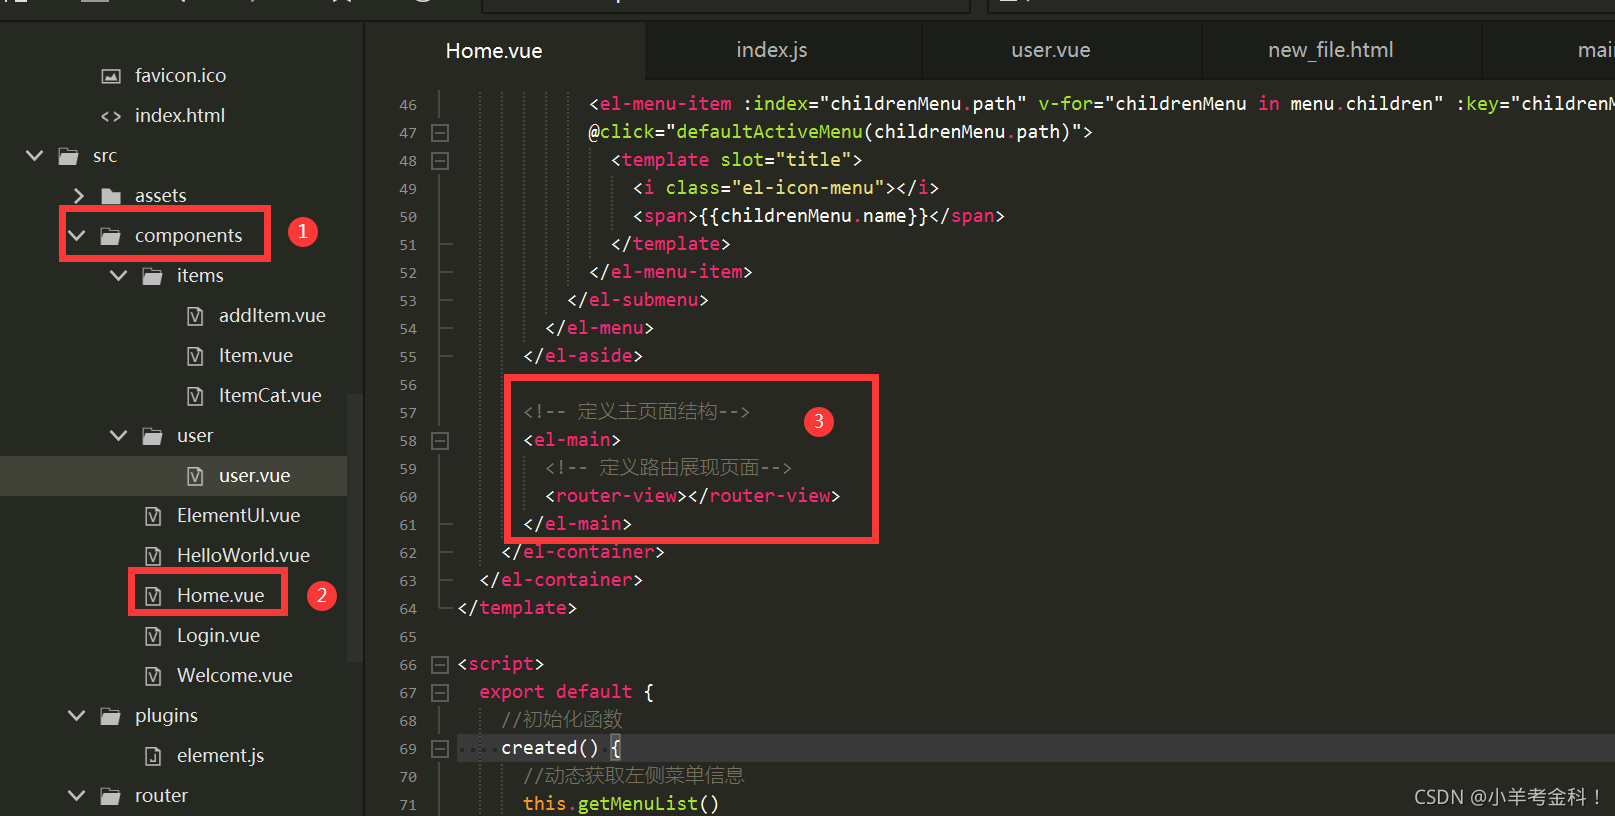
Task: Click the ElementUI.vue file icon
Action: click(153, 516)
